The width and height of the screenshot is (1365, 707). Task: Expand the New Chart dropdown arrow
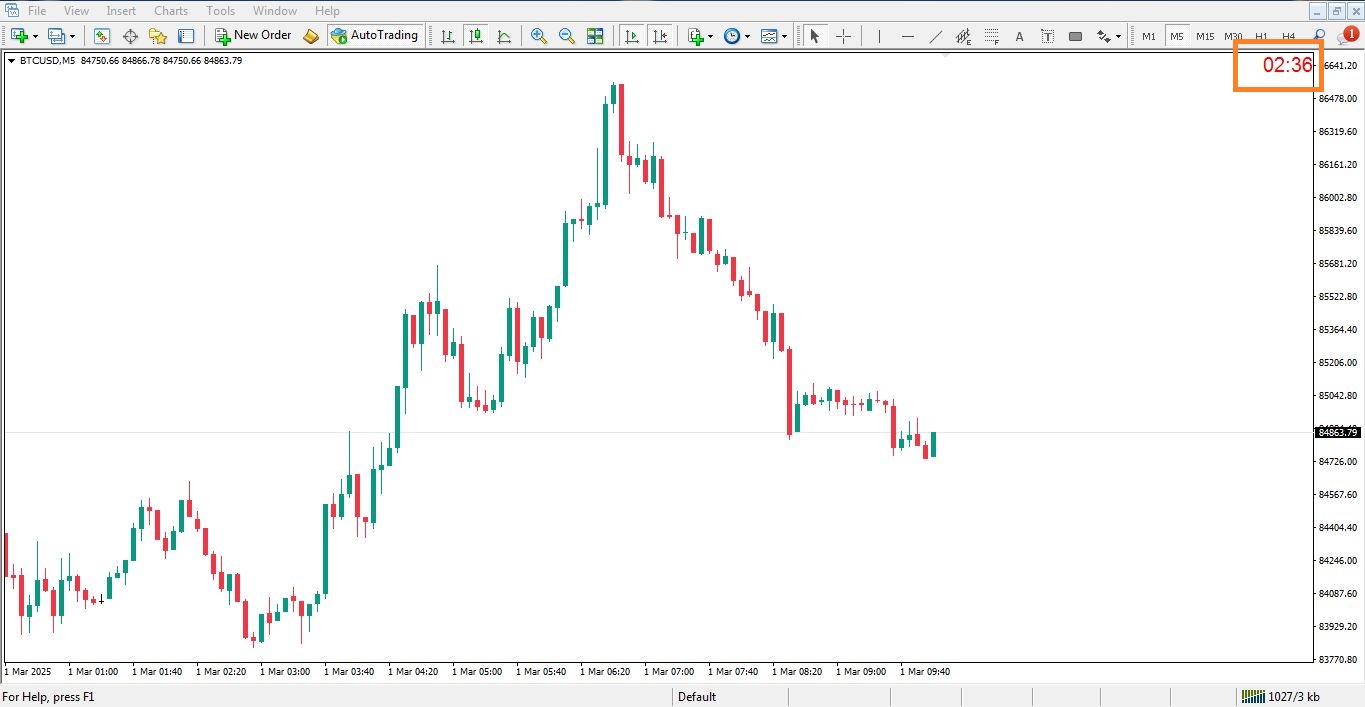click(x=35, y=36)
